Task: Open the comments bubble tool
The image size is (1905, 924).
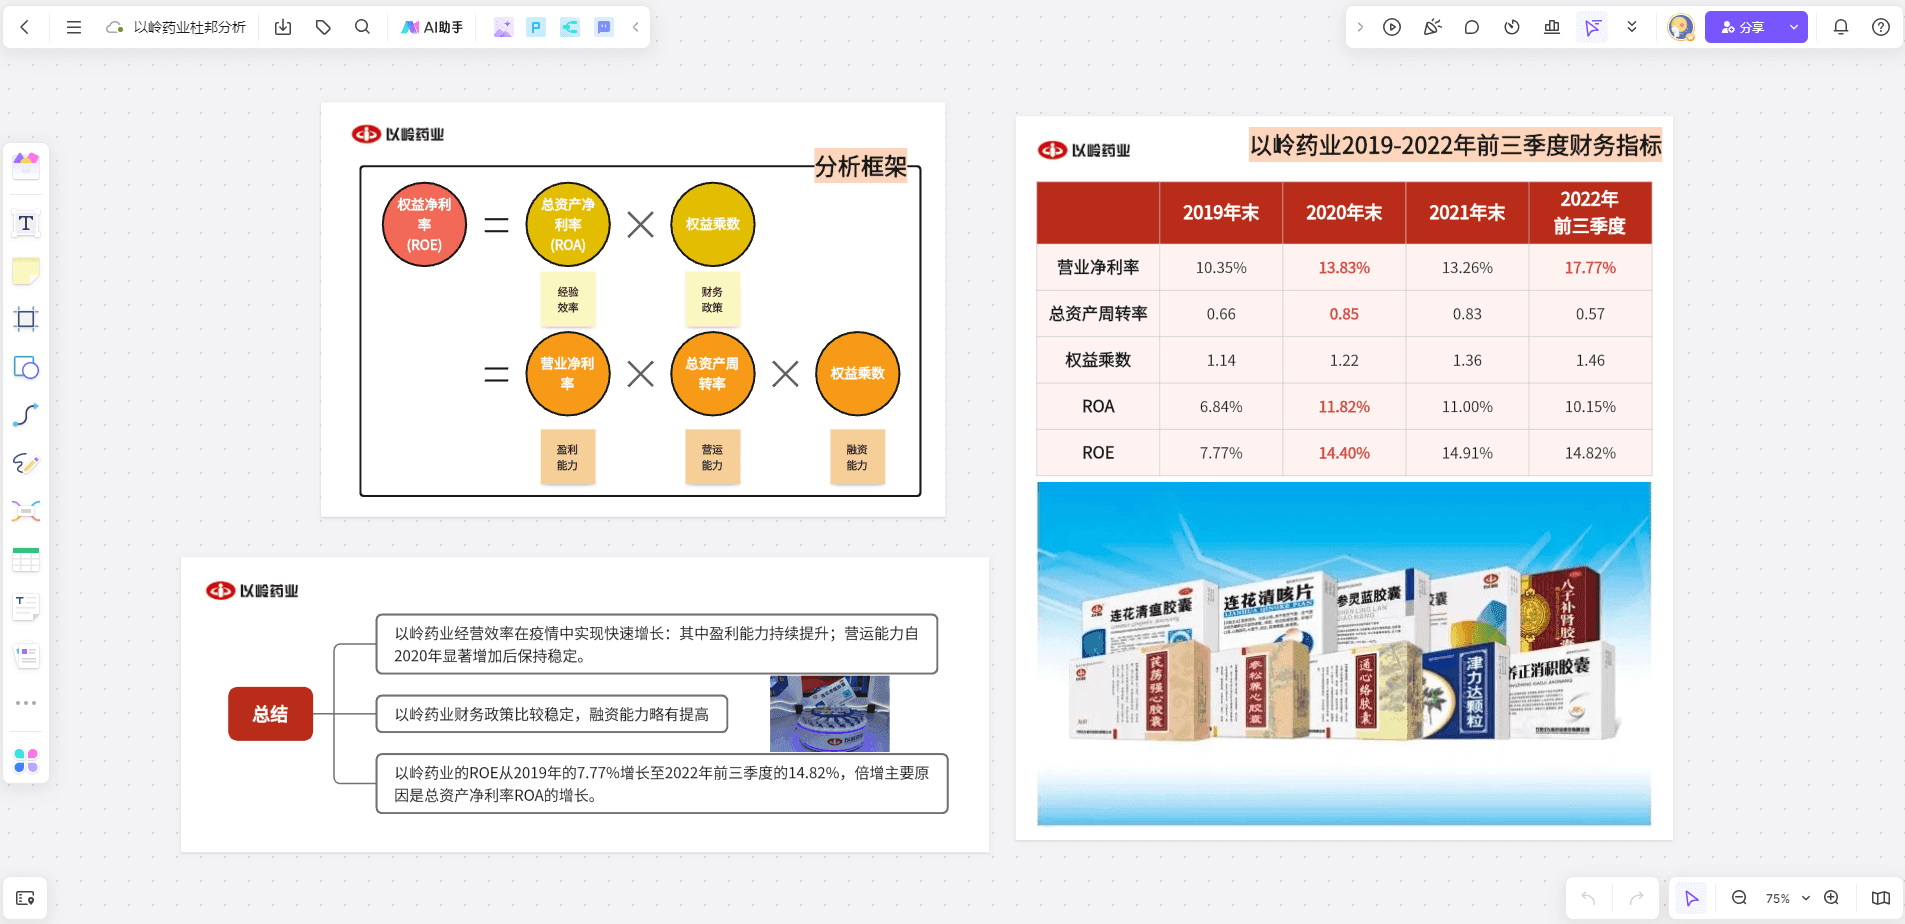Action: pyautogui.click(x=1472, y=27)
